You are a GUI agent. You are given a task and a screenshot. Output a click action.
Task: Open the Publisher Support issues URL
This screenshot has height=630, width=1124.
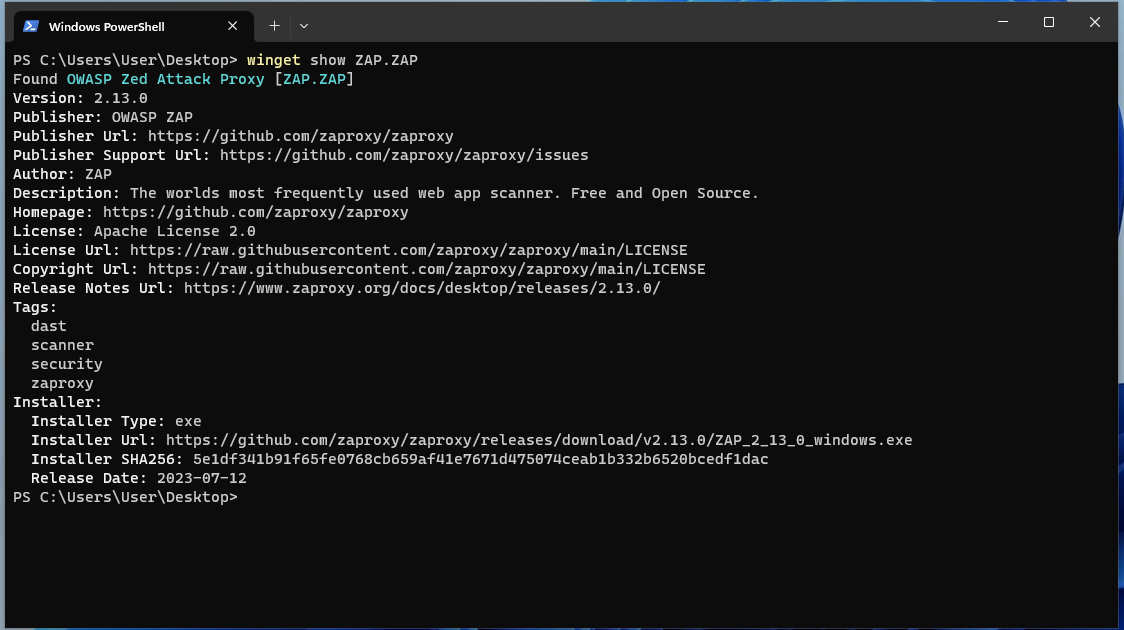[x=404, y=155]
